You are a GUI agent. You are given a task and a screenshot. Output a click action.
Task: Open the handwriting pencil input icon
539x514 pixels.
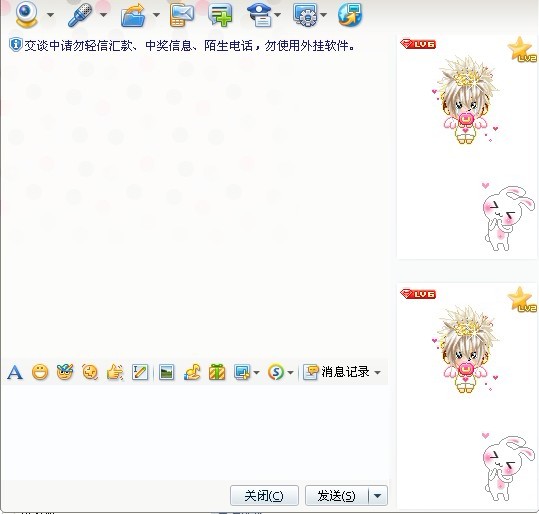tap(140, 372)
